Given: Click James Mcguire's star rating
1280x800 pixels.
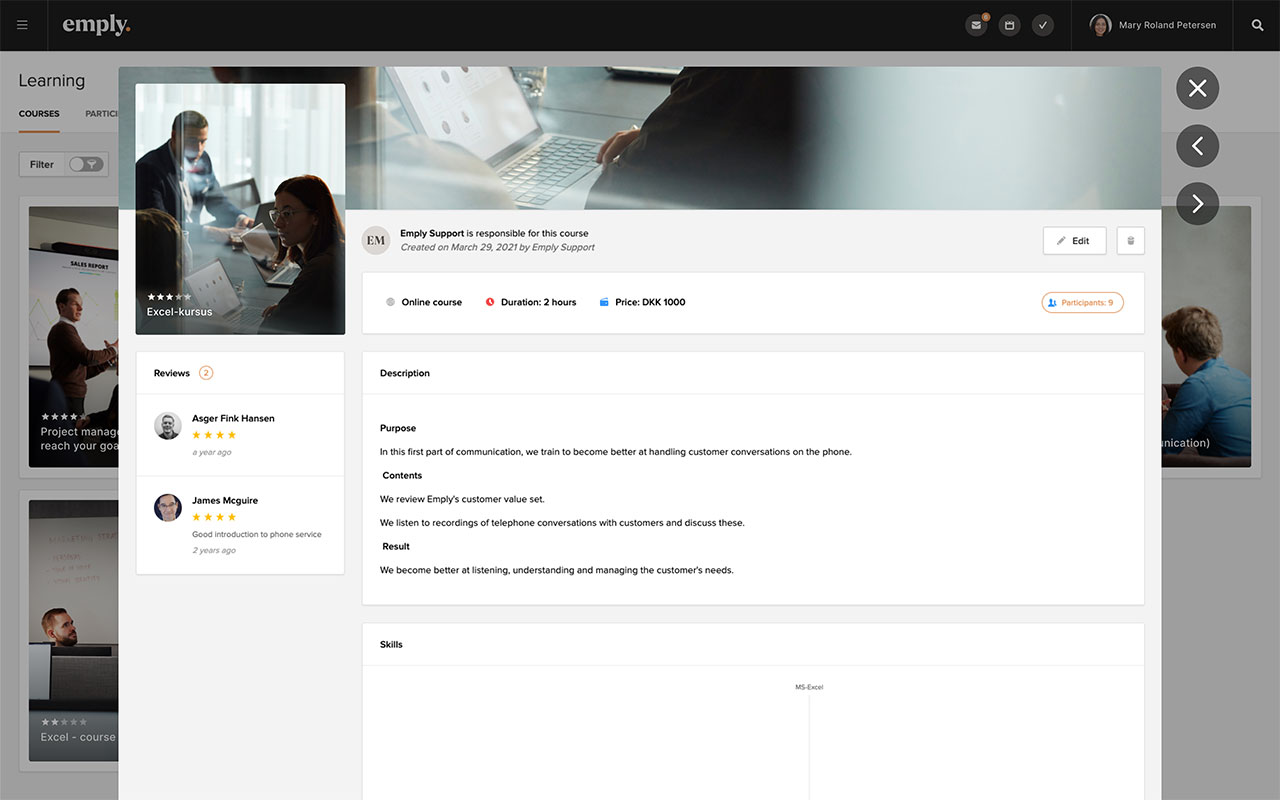Looking at the screenshot, I should [x=214, y=517].
